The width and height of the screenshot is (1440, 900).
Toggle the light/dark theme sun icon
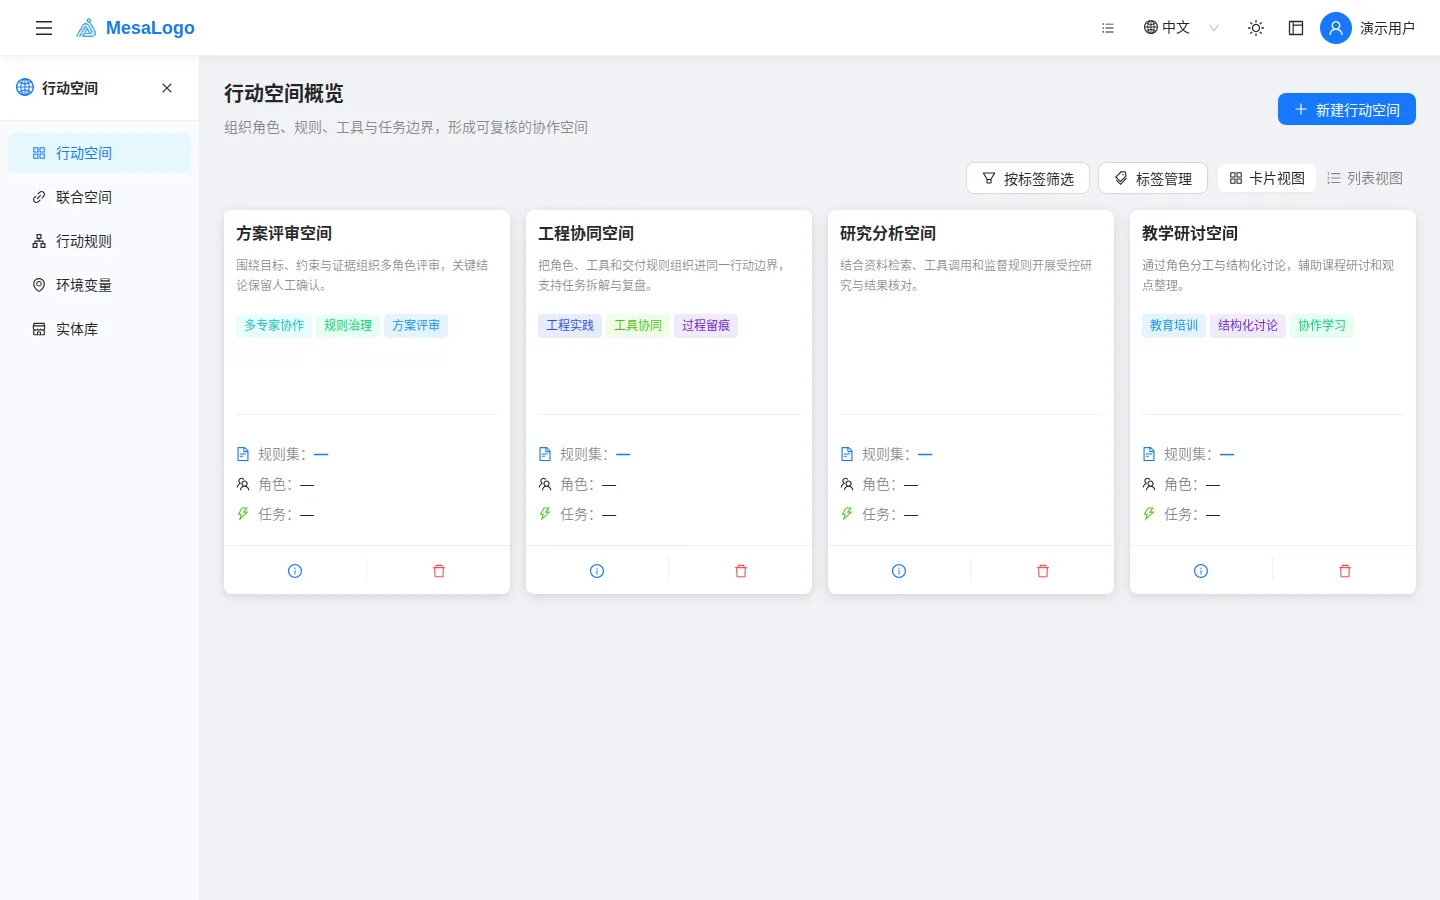pos(1256,28)
